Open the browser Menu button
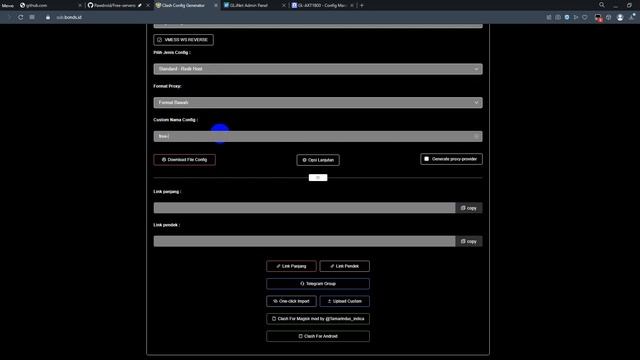This screenshot has width=640, height=360. (7, 5)
